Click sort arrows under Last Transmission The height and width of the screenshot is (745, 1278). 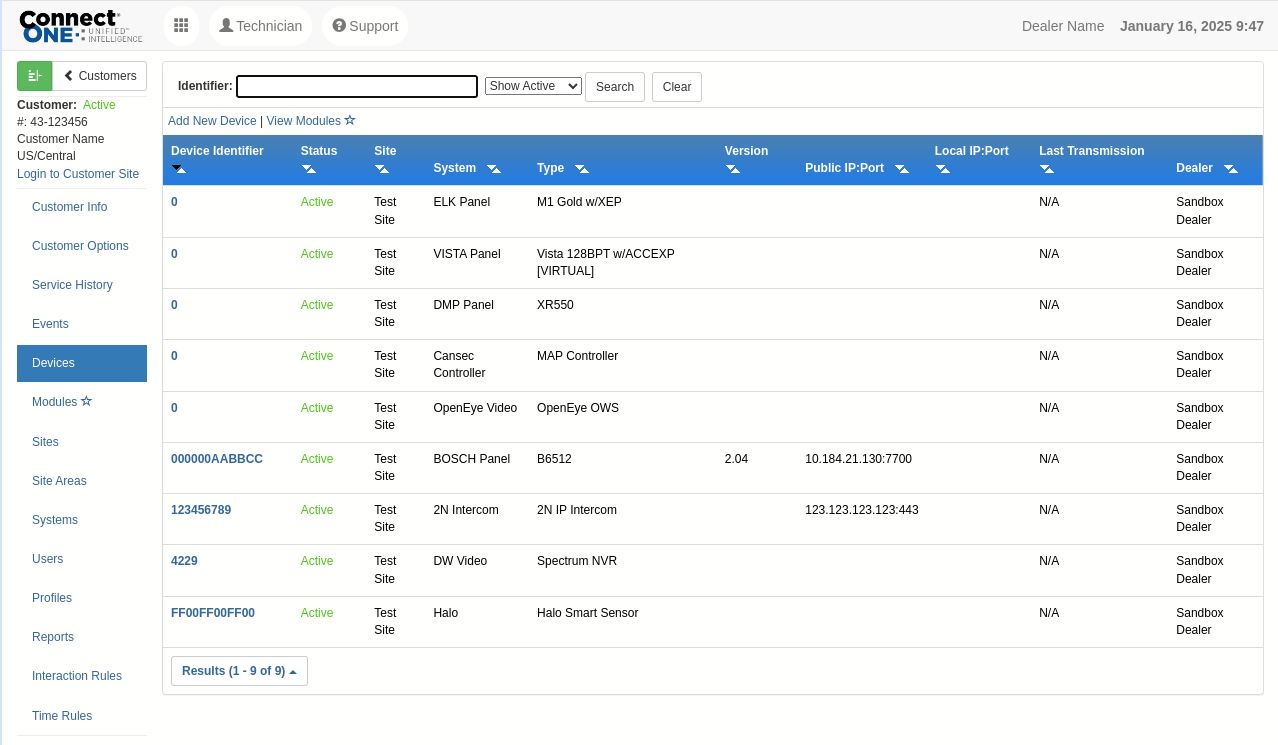[x=1047, y=168]
